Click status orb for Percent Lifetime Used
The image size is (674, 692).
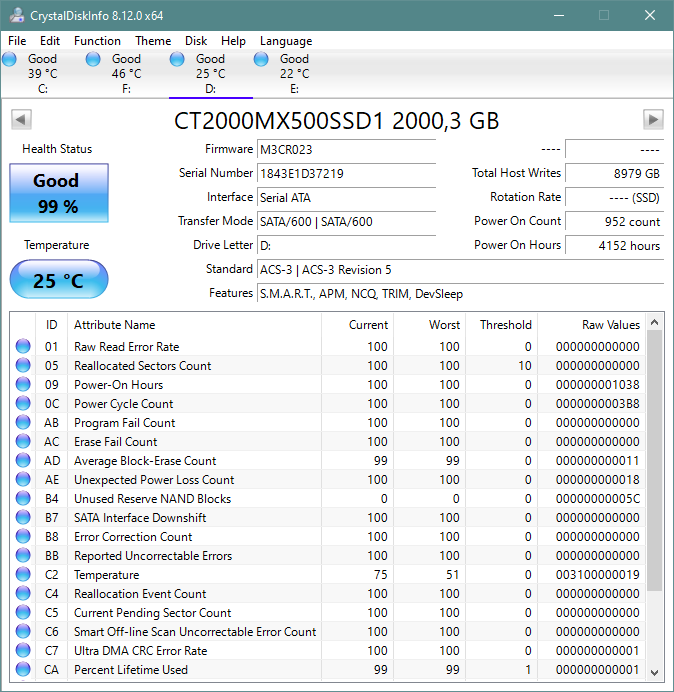(23, 669)
